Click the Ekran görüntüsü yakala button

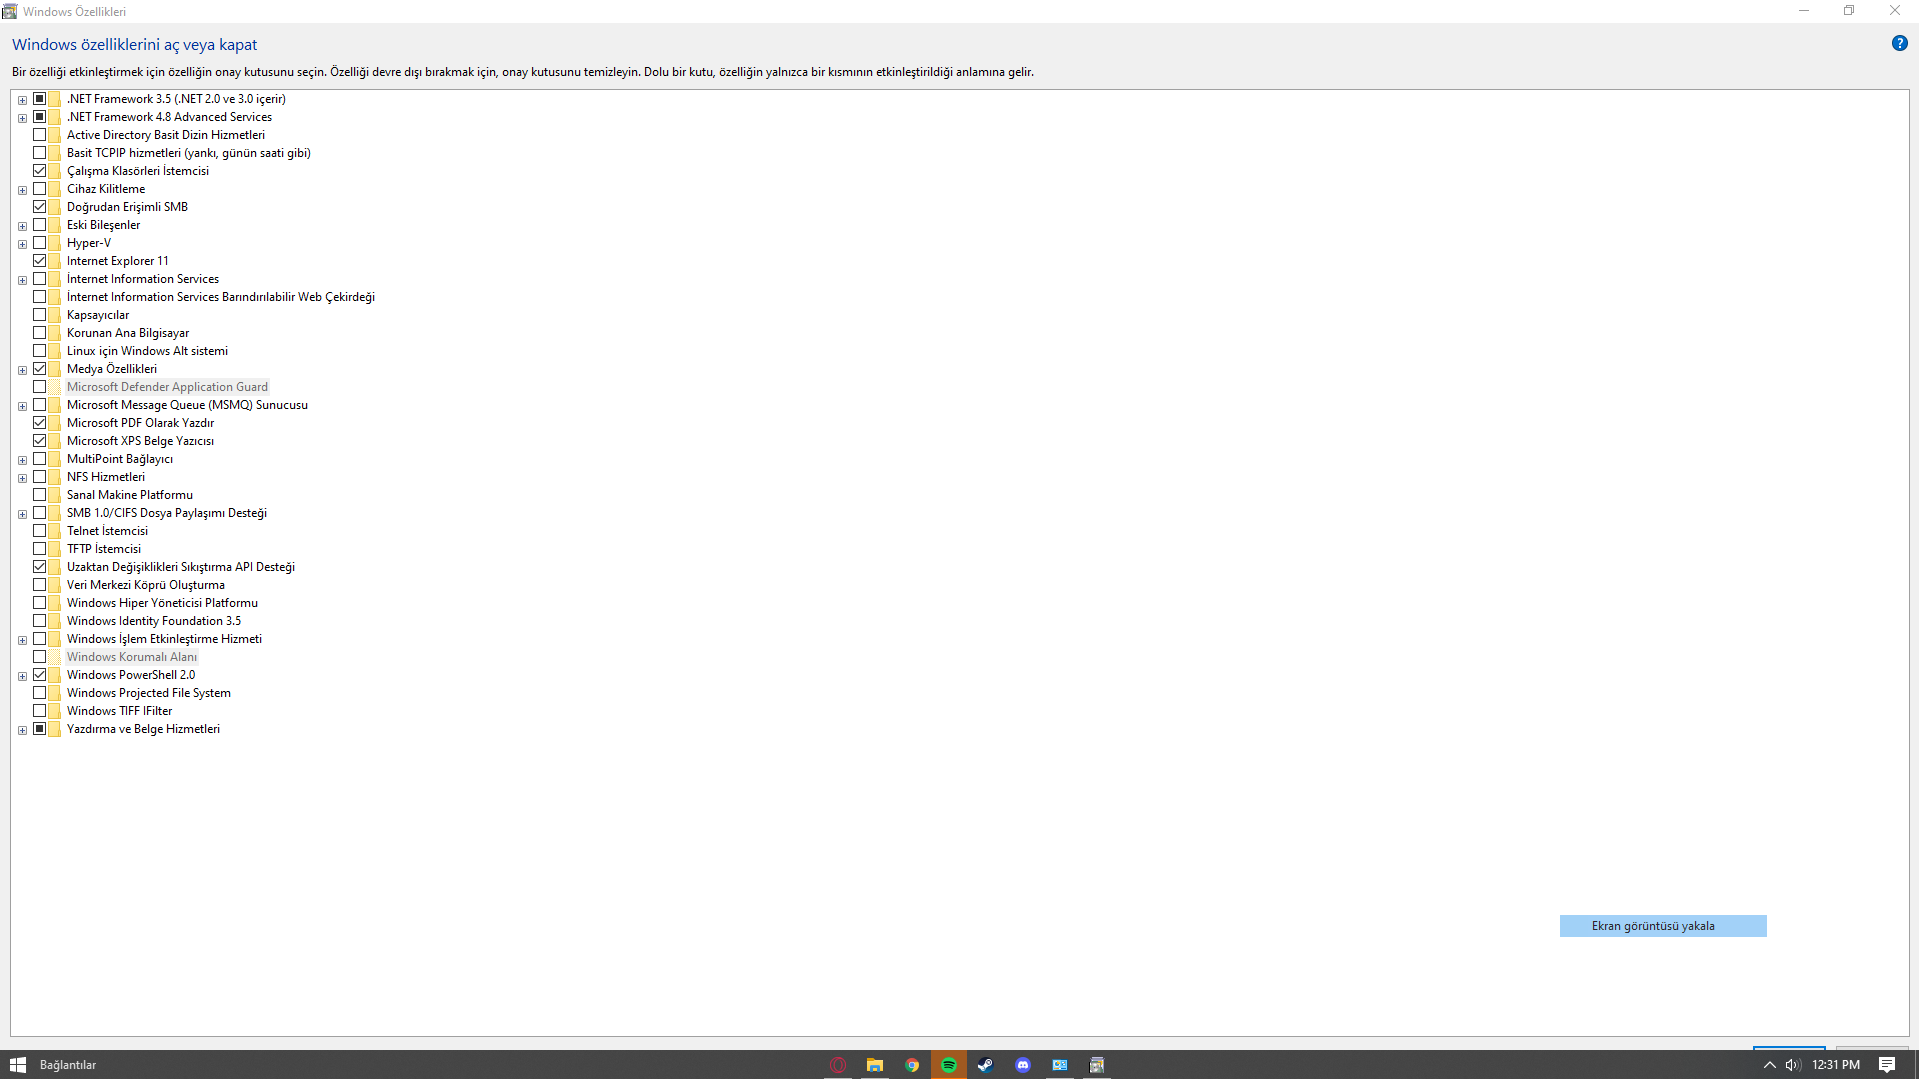1663,926
